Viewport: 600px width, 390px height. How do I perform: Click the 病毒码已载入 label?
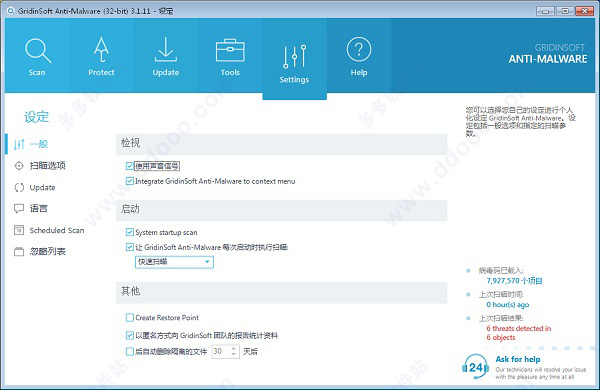point(501,271)
